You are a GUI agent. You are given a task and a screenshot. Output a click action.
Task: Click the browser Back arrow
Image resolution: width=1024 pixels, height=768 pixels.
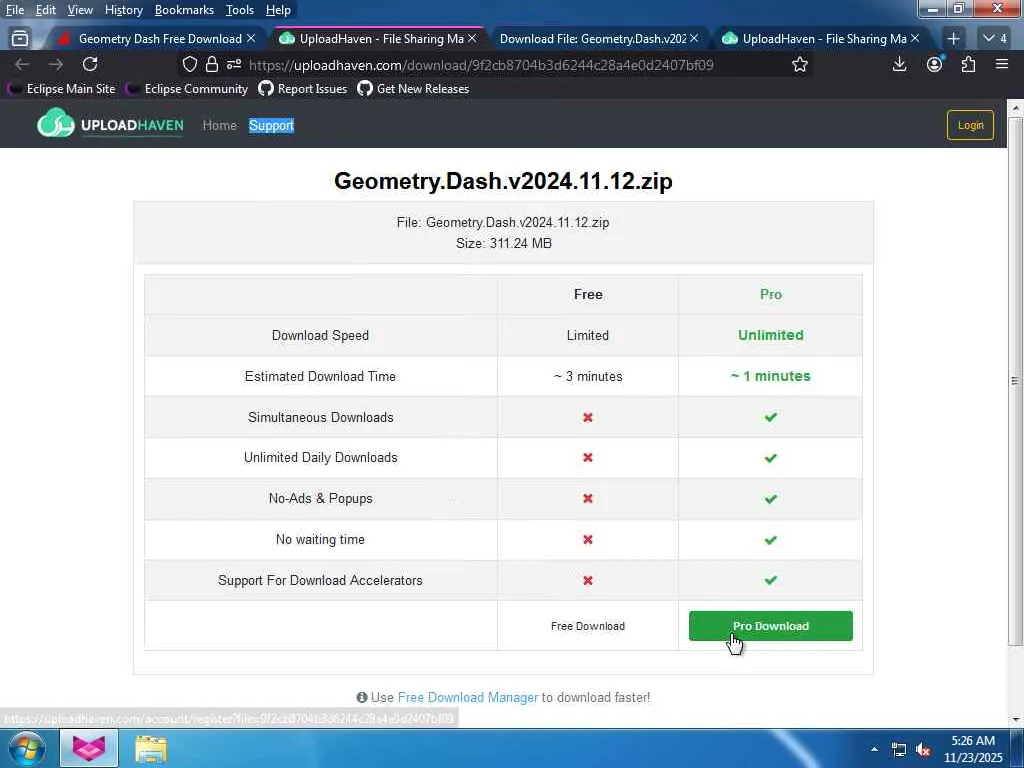pos(22,64)
